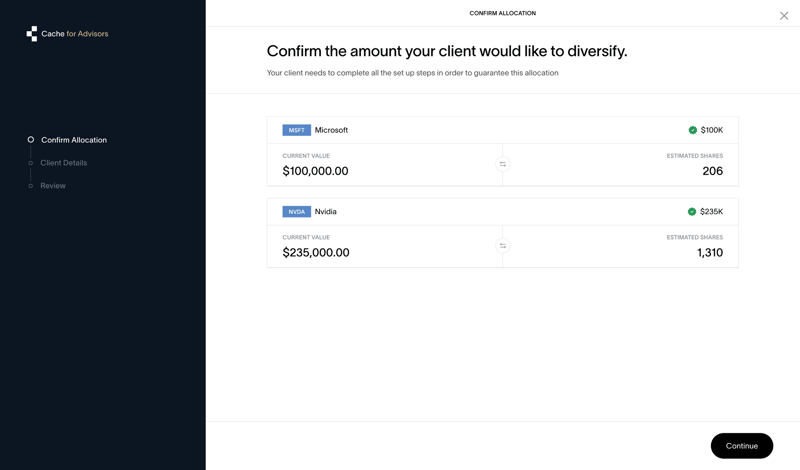The width and height of the screenshot is (800, 470).
Task: Click the MSFT ticker badge
Action: (x=296, y=130)
